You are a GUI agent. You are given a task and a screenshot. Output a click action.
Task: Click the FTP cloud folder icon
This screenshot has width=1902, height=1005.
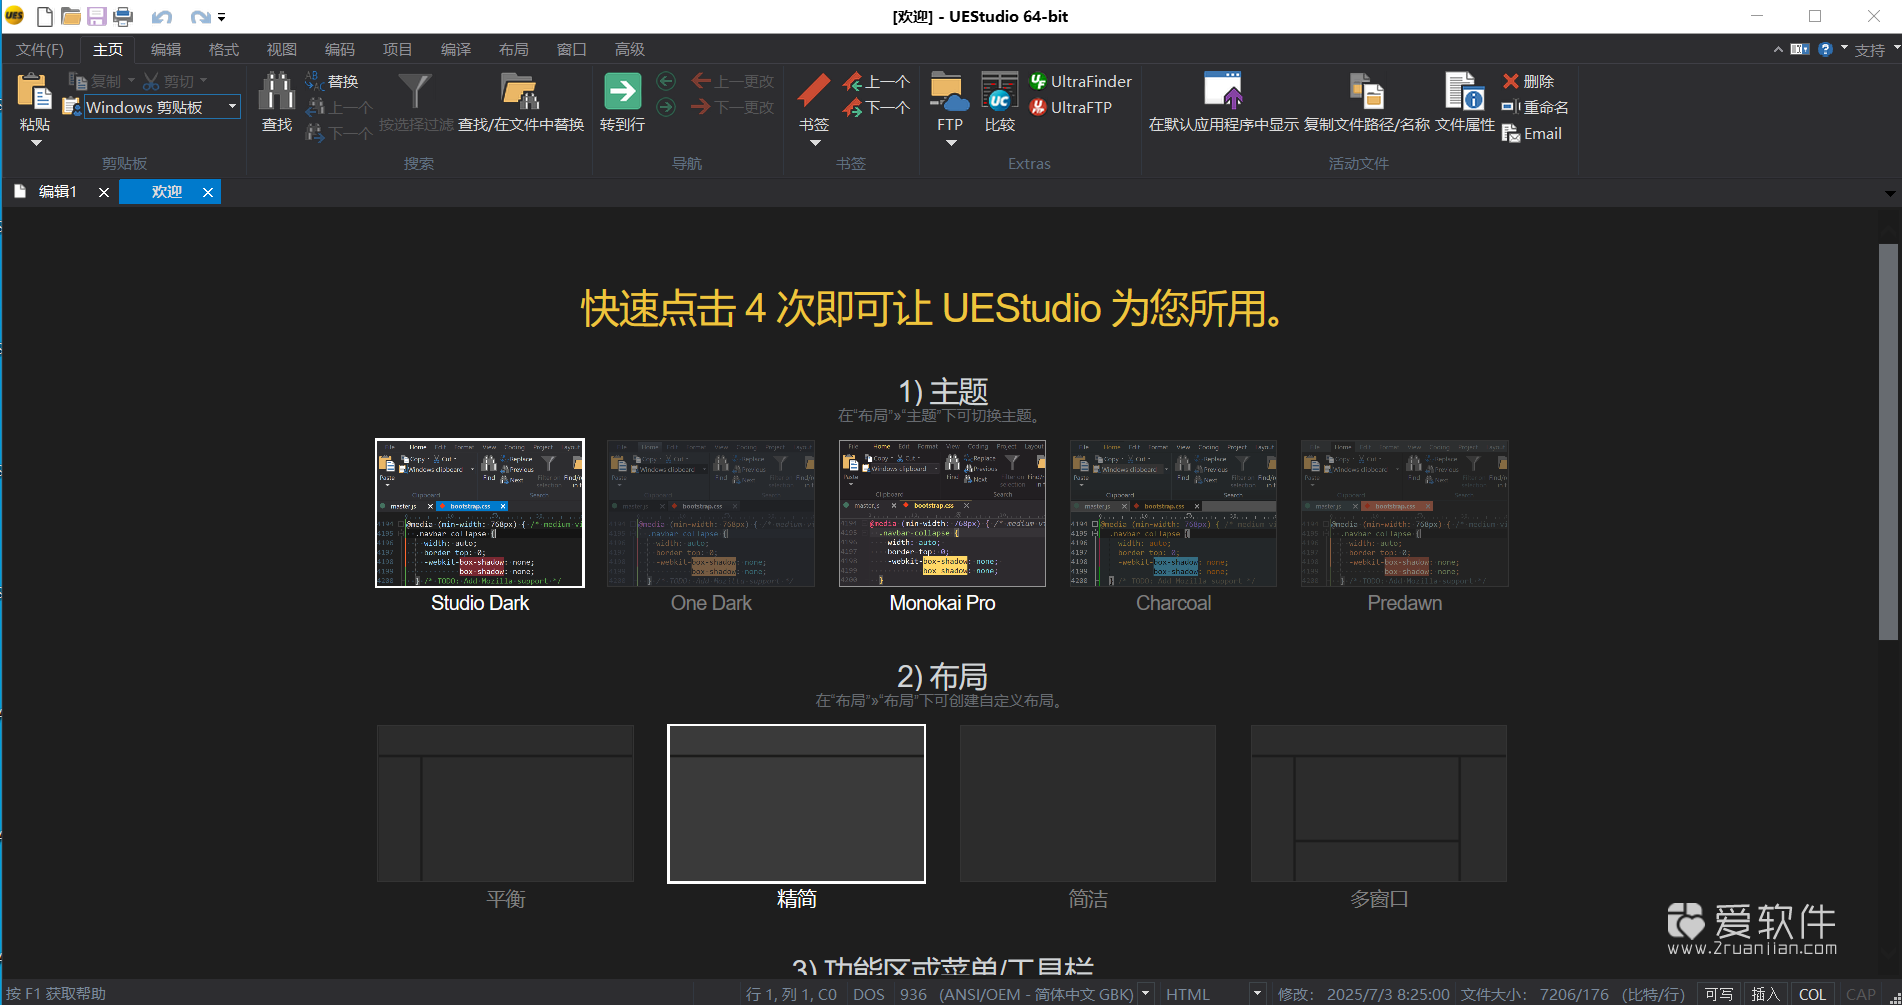(949, 92)
